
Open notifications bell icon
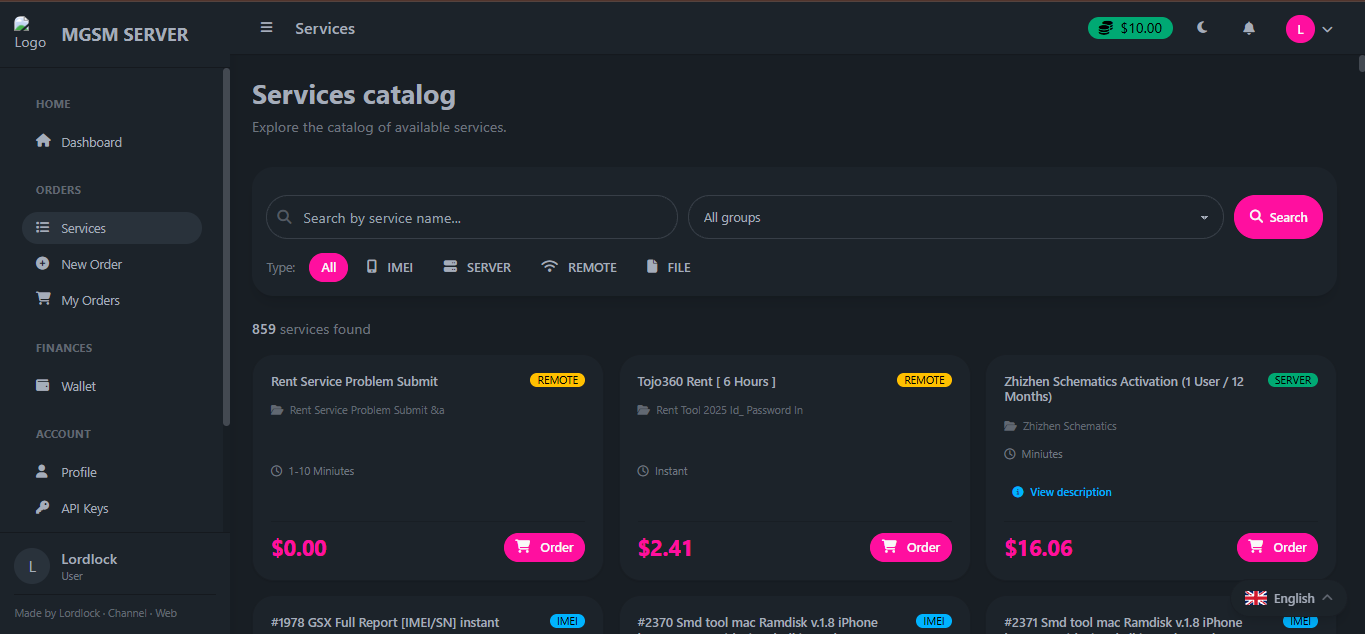(1249, 28)
